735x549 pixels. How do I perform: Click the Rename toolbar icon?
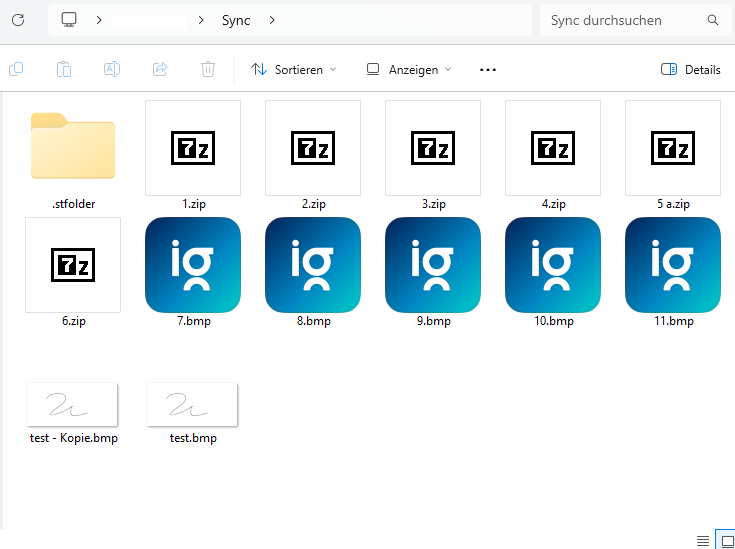tap(112, 69)
